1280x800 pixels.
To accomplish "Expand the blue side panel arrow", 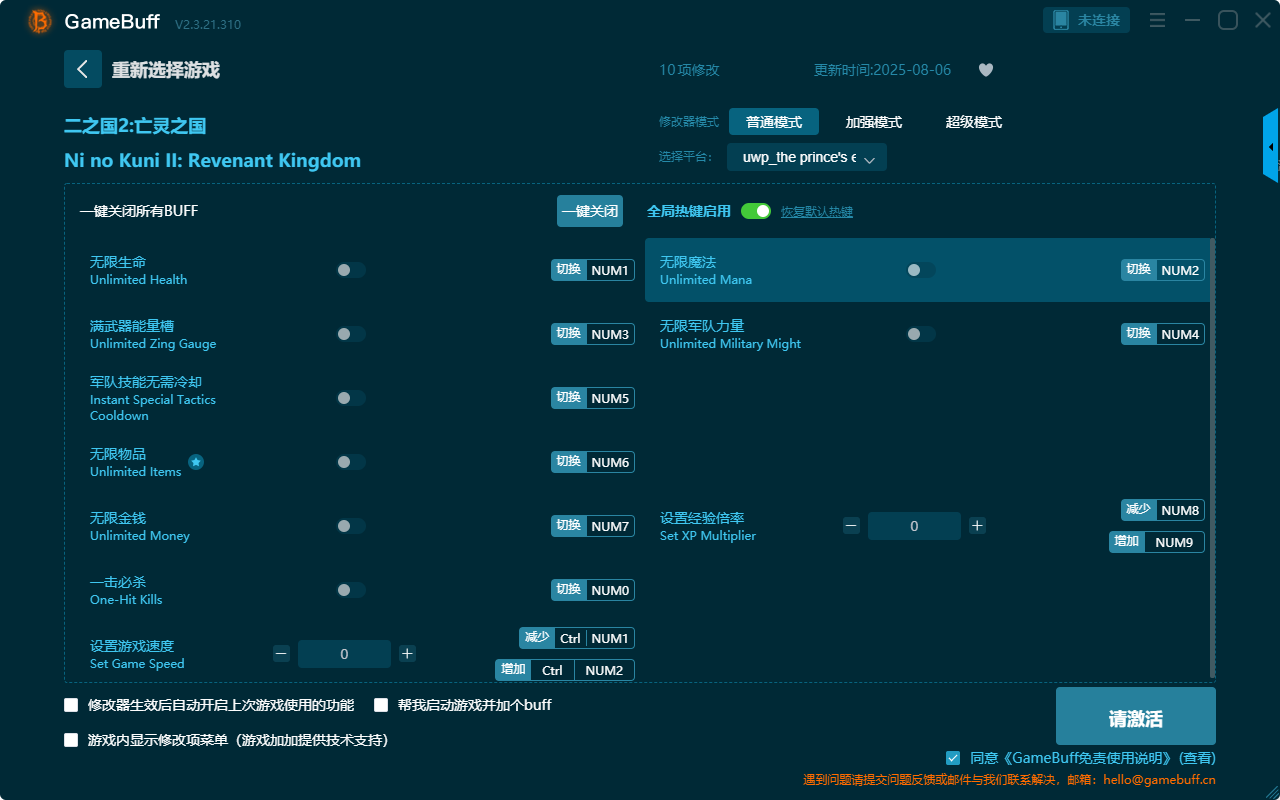I will 1271,147.
